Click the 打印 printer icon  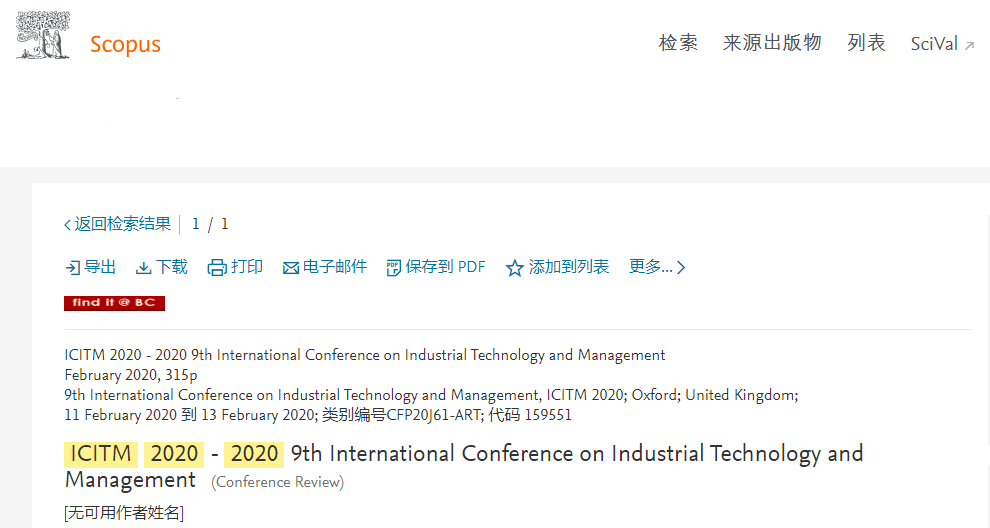tap(217, 268)
